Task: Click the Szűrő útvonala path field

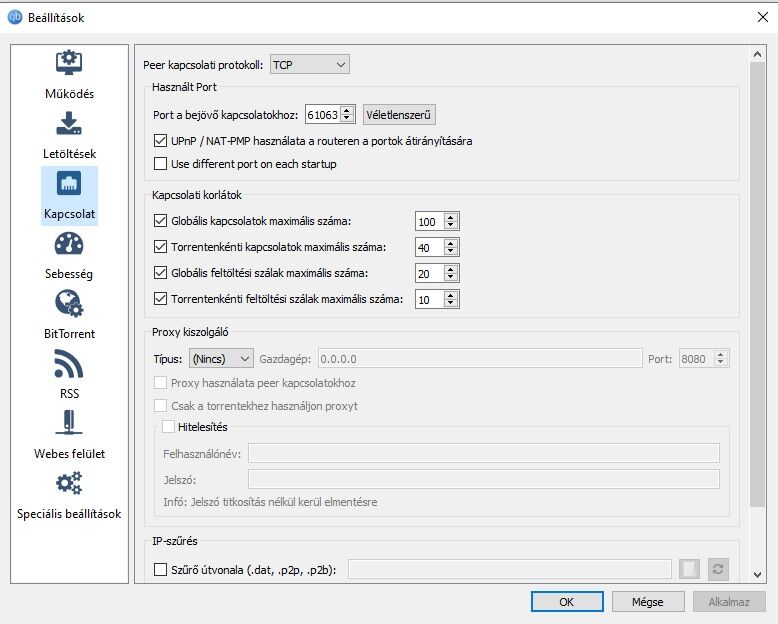Action: click(x=510, y=569)
